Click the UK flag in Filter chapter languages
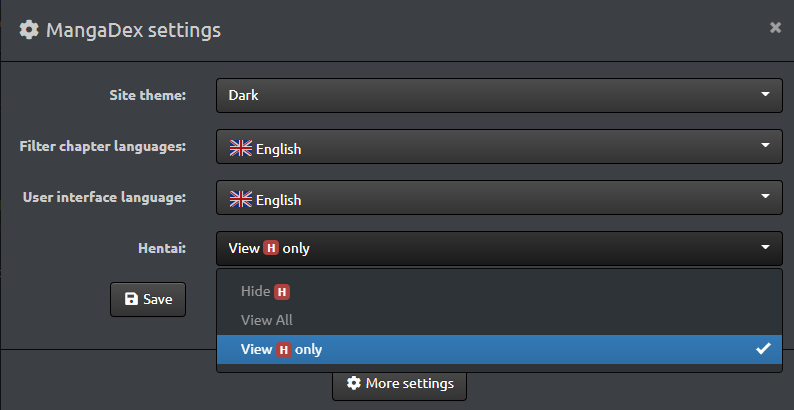This screenshot has height=410, width=794. (x=241, y=148)
